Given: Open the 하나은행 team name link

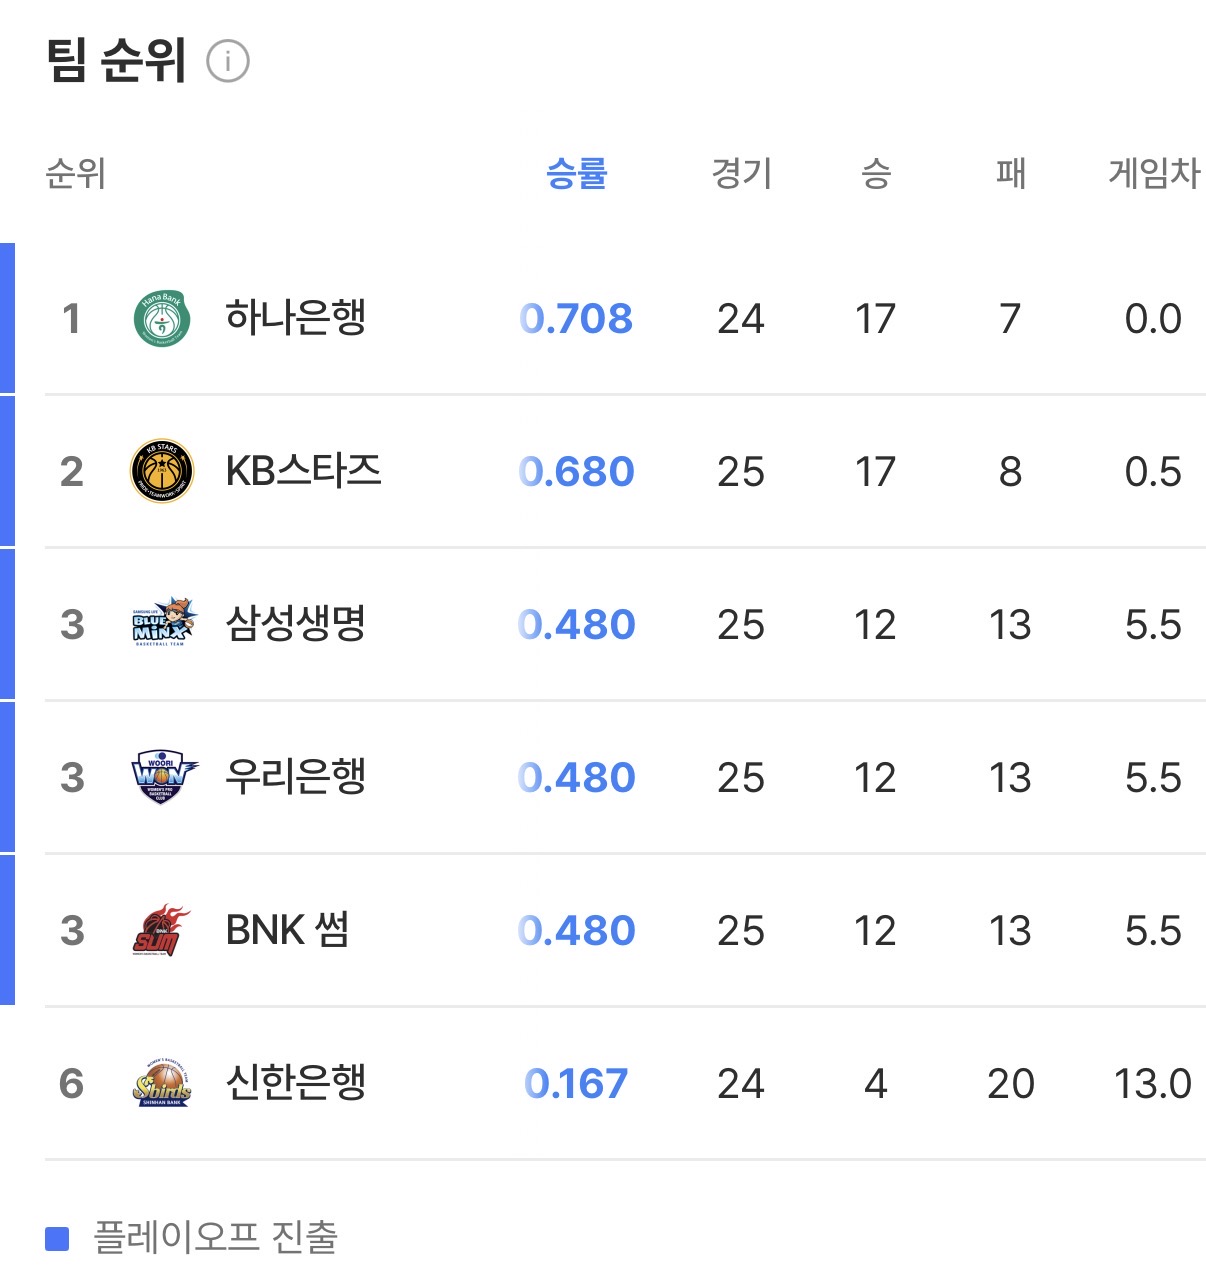Looking at the screenshot, I should click(x=296, y=318).
